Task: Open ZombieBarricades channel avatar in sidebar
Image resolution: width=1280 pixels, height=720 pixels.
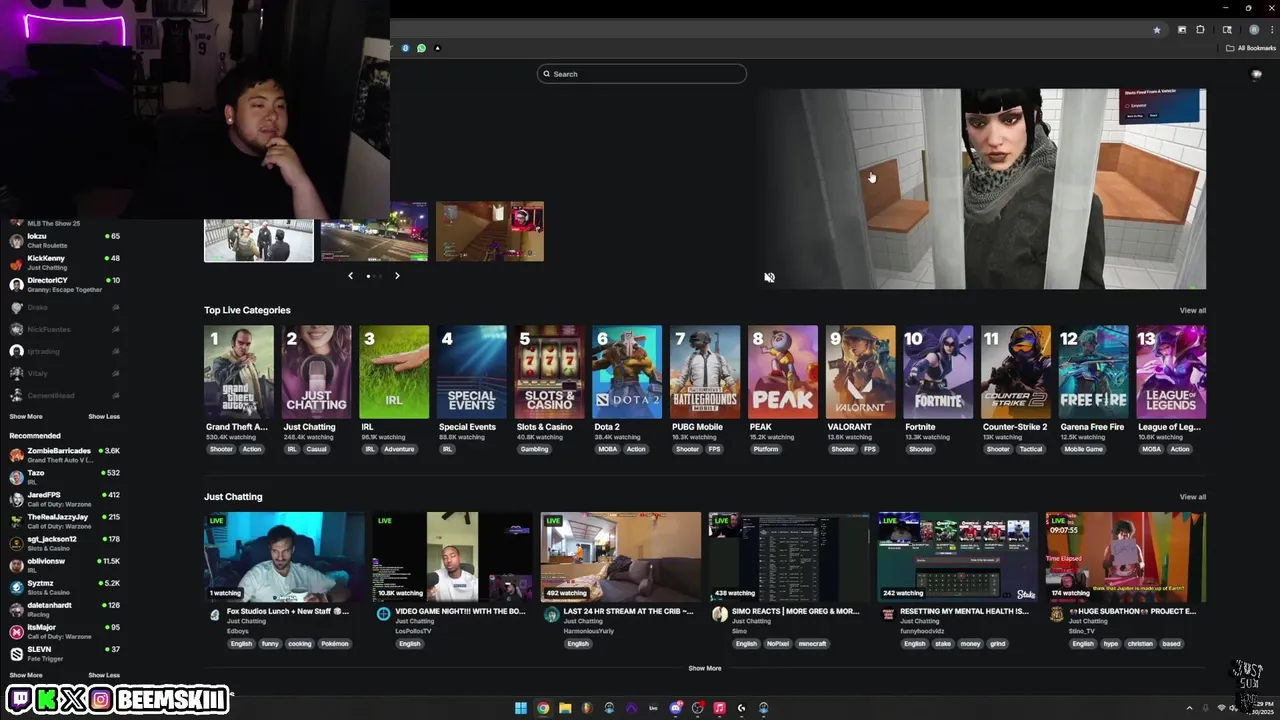Action: pyautogui.click(x=16, y=455)
